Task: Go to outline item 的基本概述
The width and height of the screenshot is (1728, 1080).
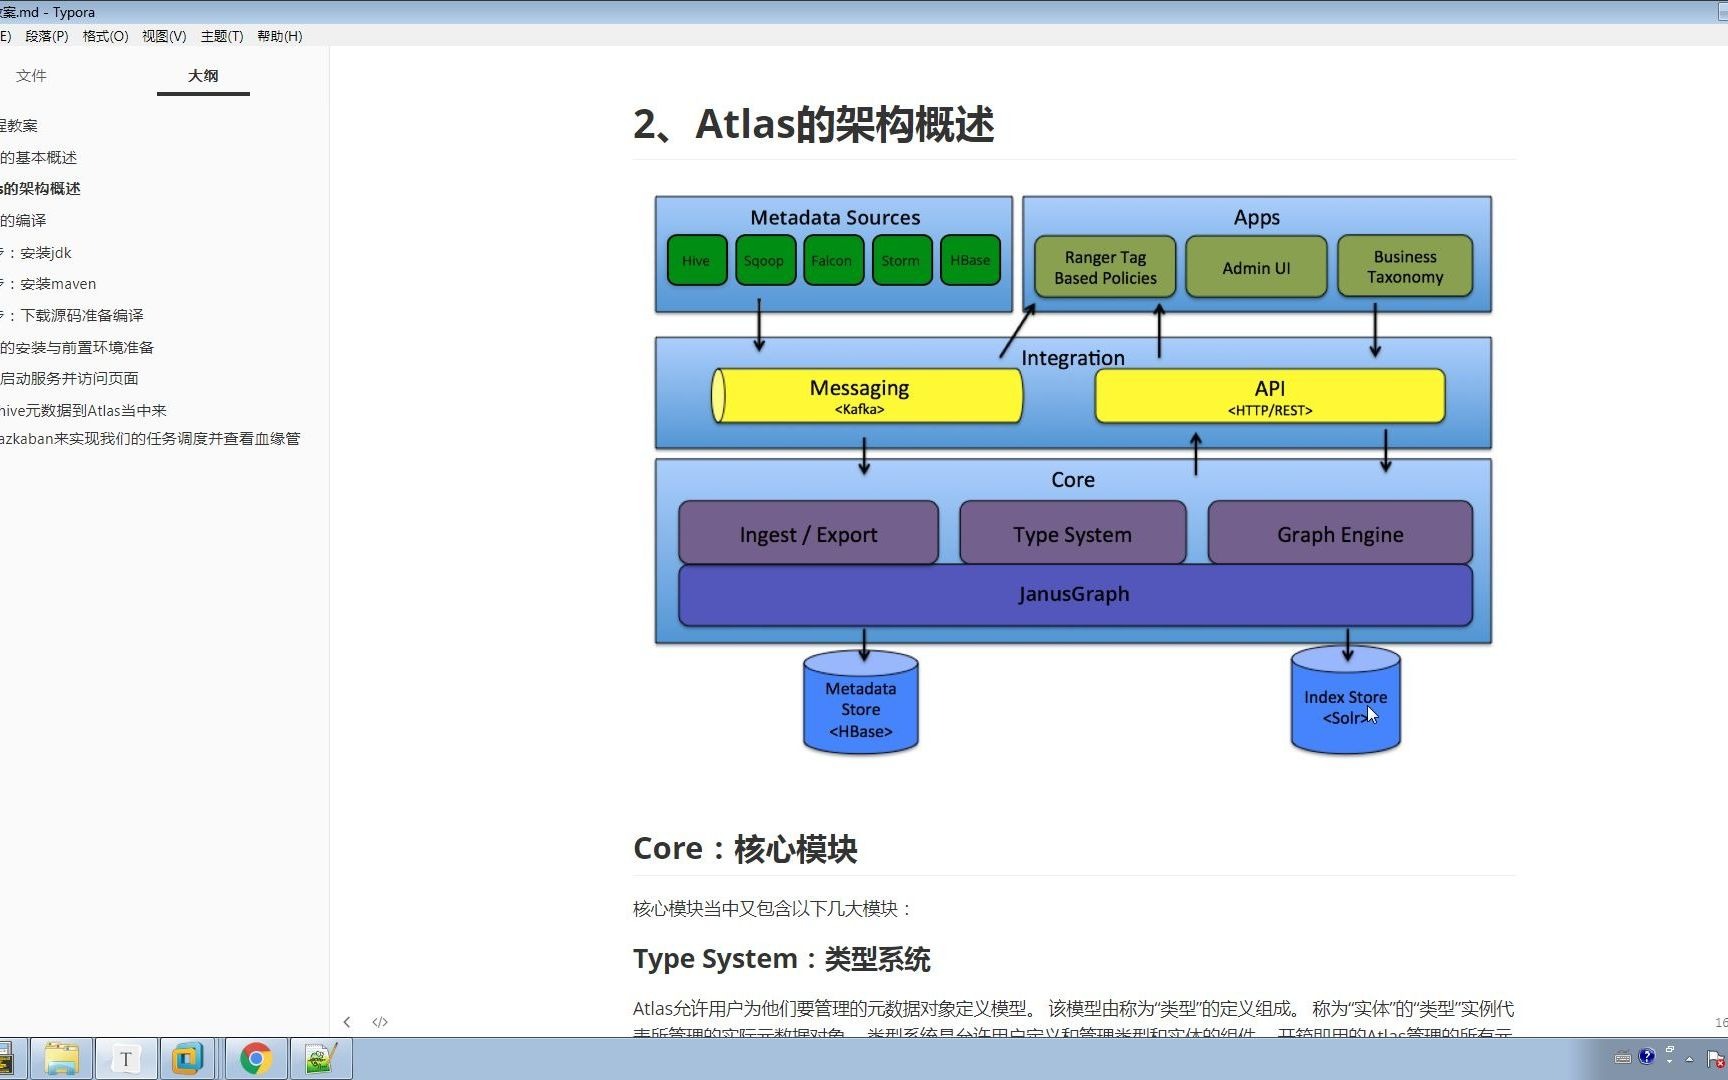Action: coord(38,157)
